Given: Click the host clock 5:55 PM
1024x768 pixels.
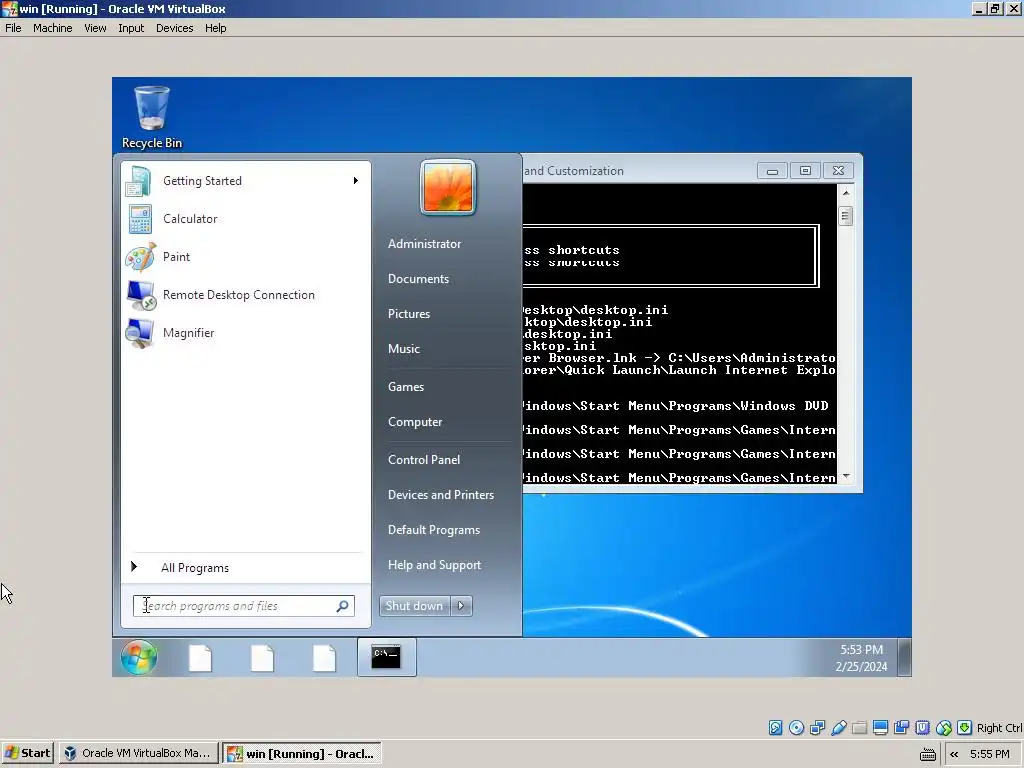Looking at the screenshot, I should click(989, 754).
